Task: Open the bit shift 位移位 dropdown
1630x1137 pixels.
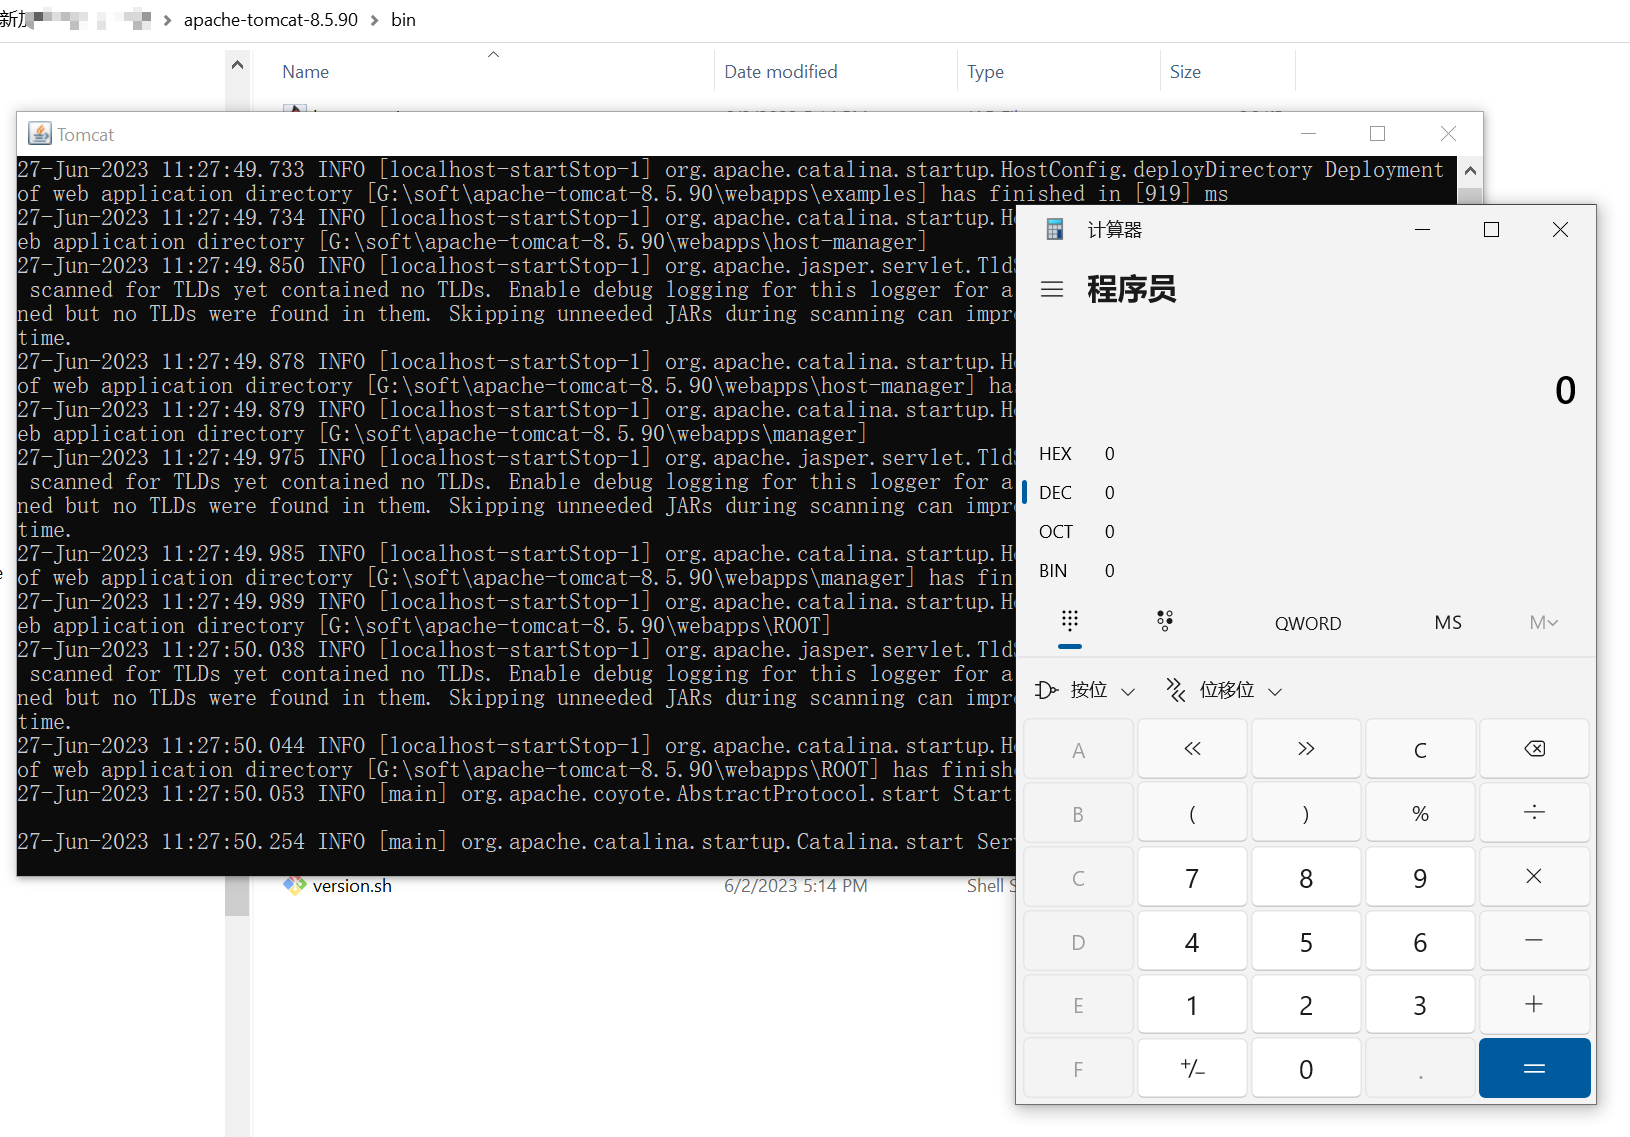Action: [1224, 690]
